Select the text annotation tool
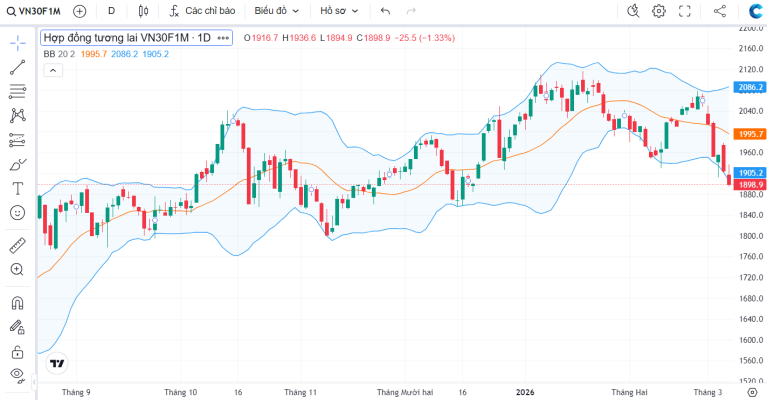 (18, 189)
